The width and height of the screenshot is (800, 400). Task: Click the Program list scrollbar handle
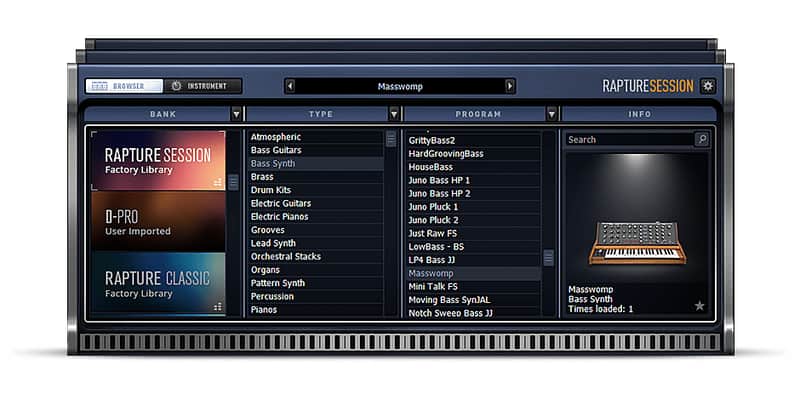tap(548, 258)
